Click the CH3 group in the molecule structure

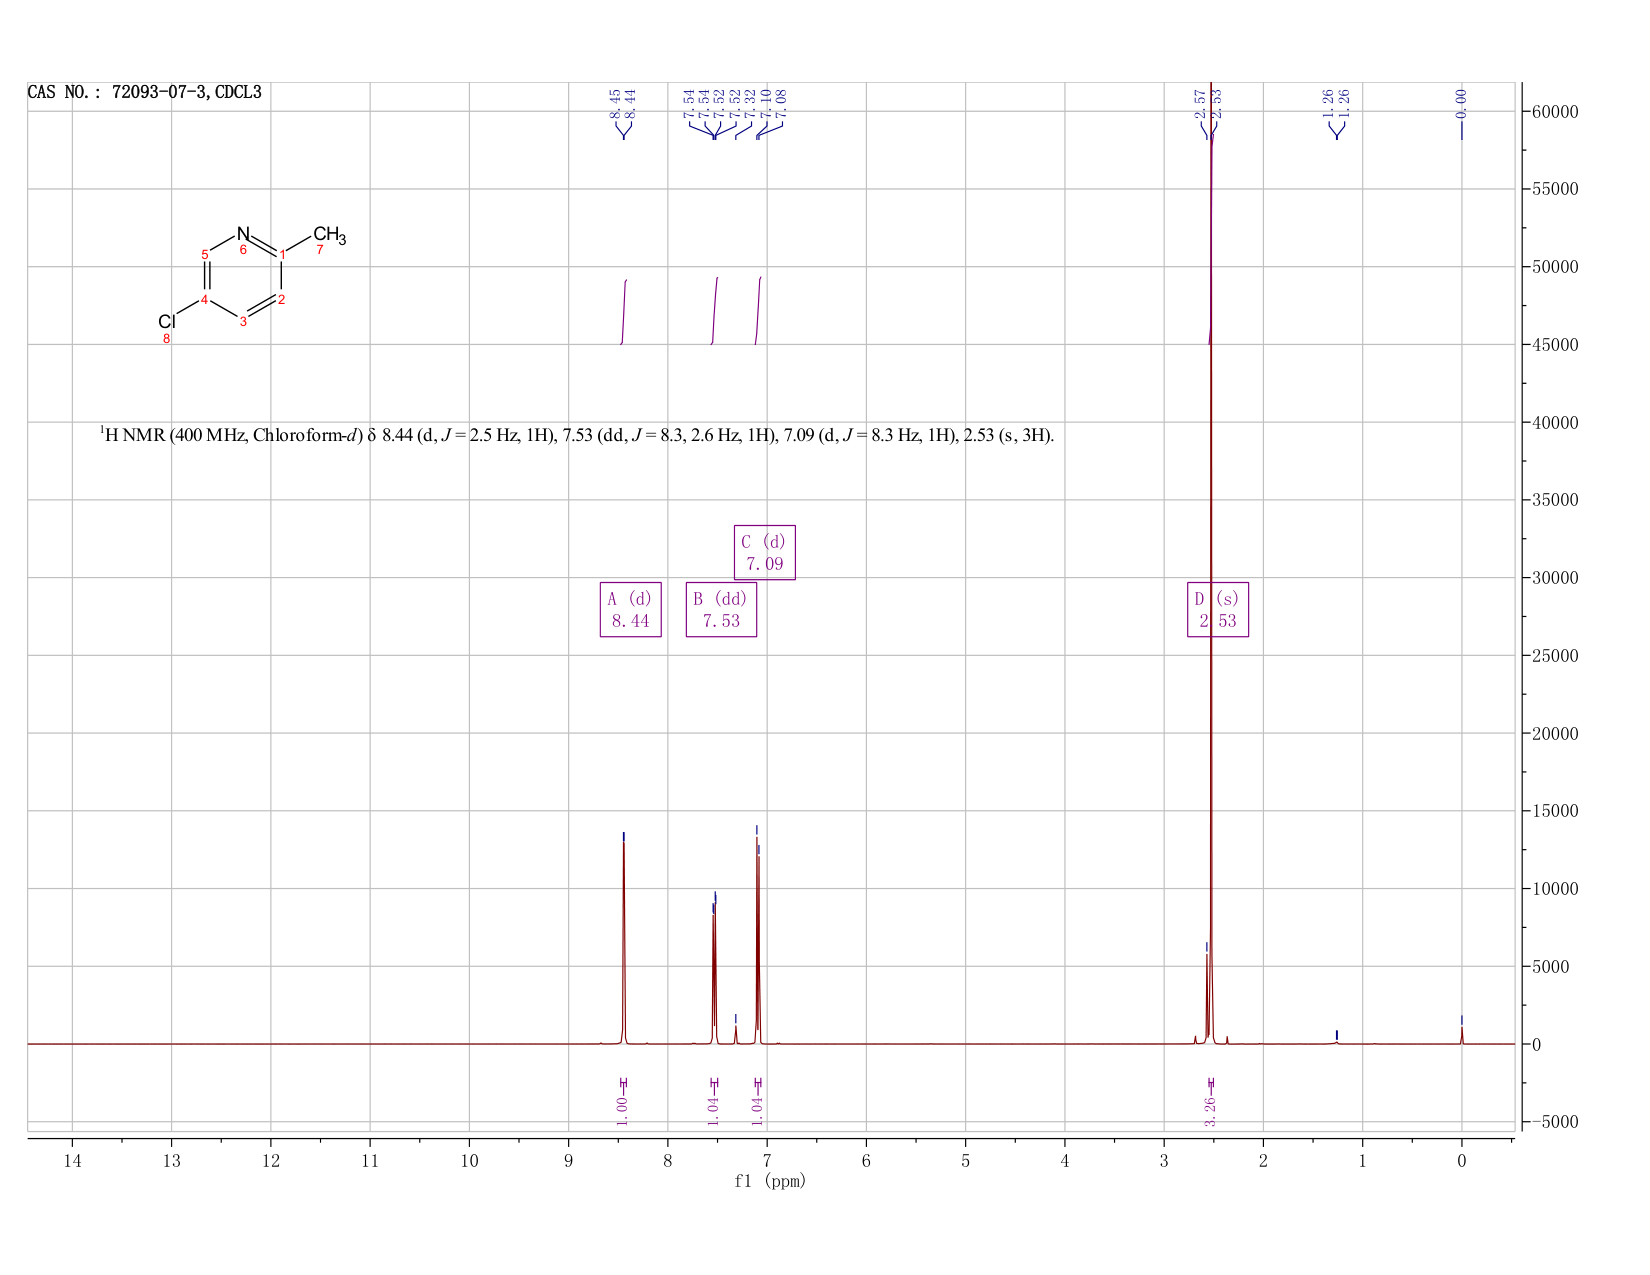[330, 237]
